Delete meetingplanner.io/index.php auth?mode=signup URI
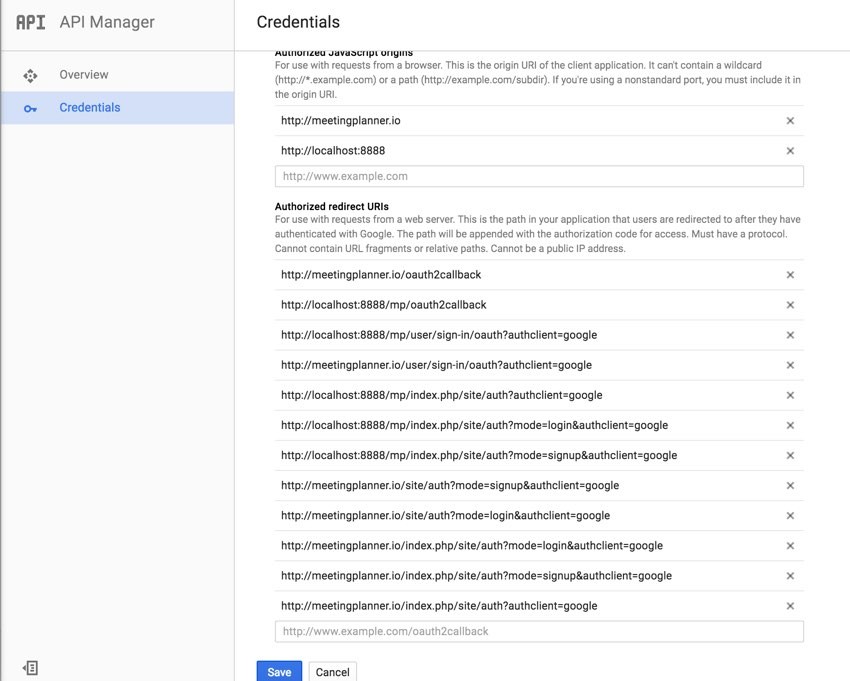Image resolution: width=850 pixels, height=681 pixels. (x=790, y=576)
